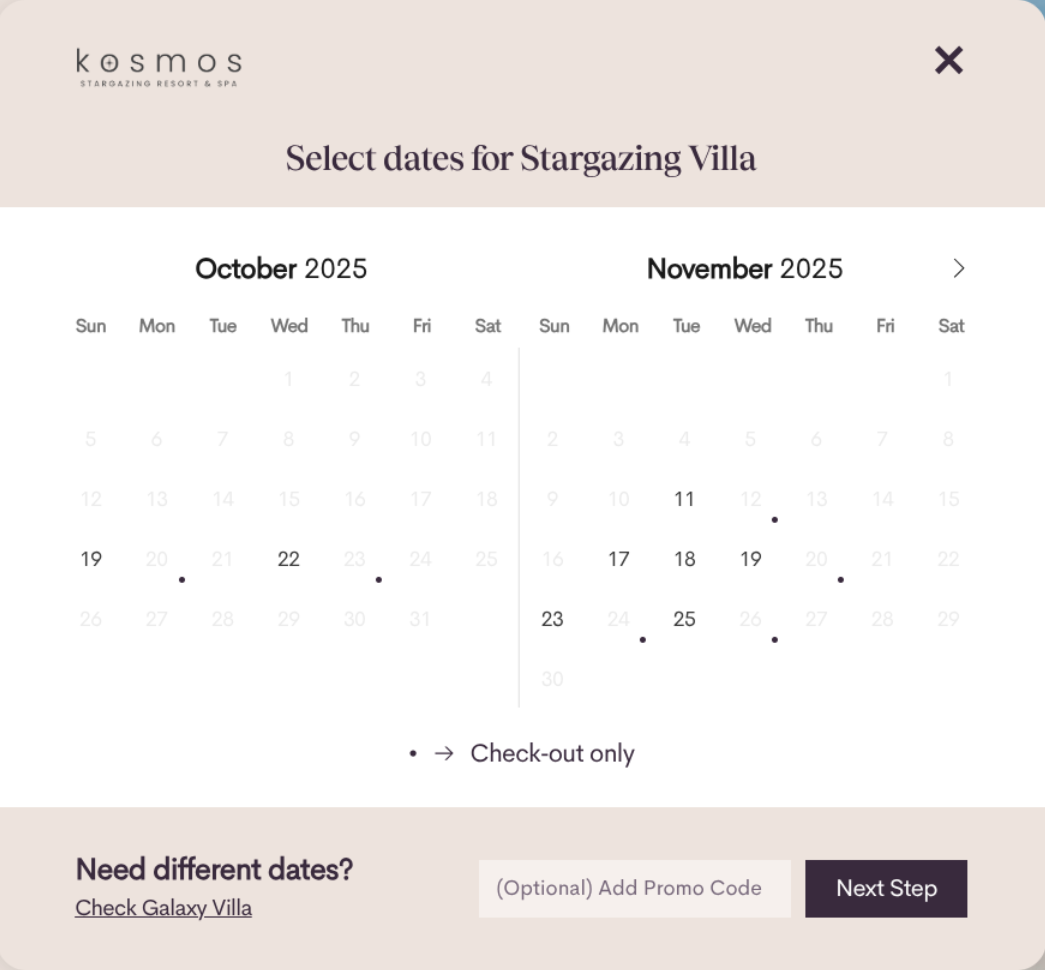Pick check-out only November 24
This screenshot has width=1045, height=970.
tap(619, 619)
